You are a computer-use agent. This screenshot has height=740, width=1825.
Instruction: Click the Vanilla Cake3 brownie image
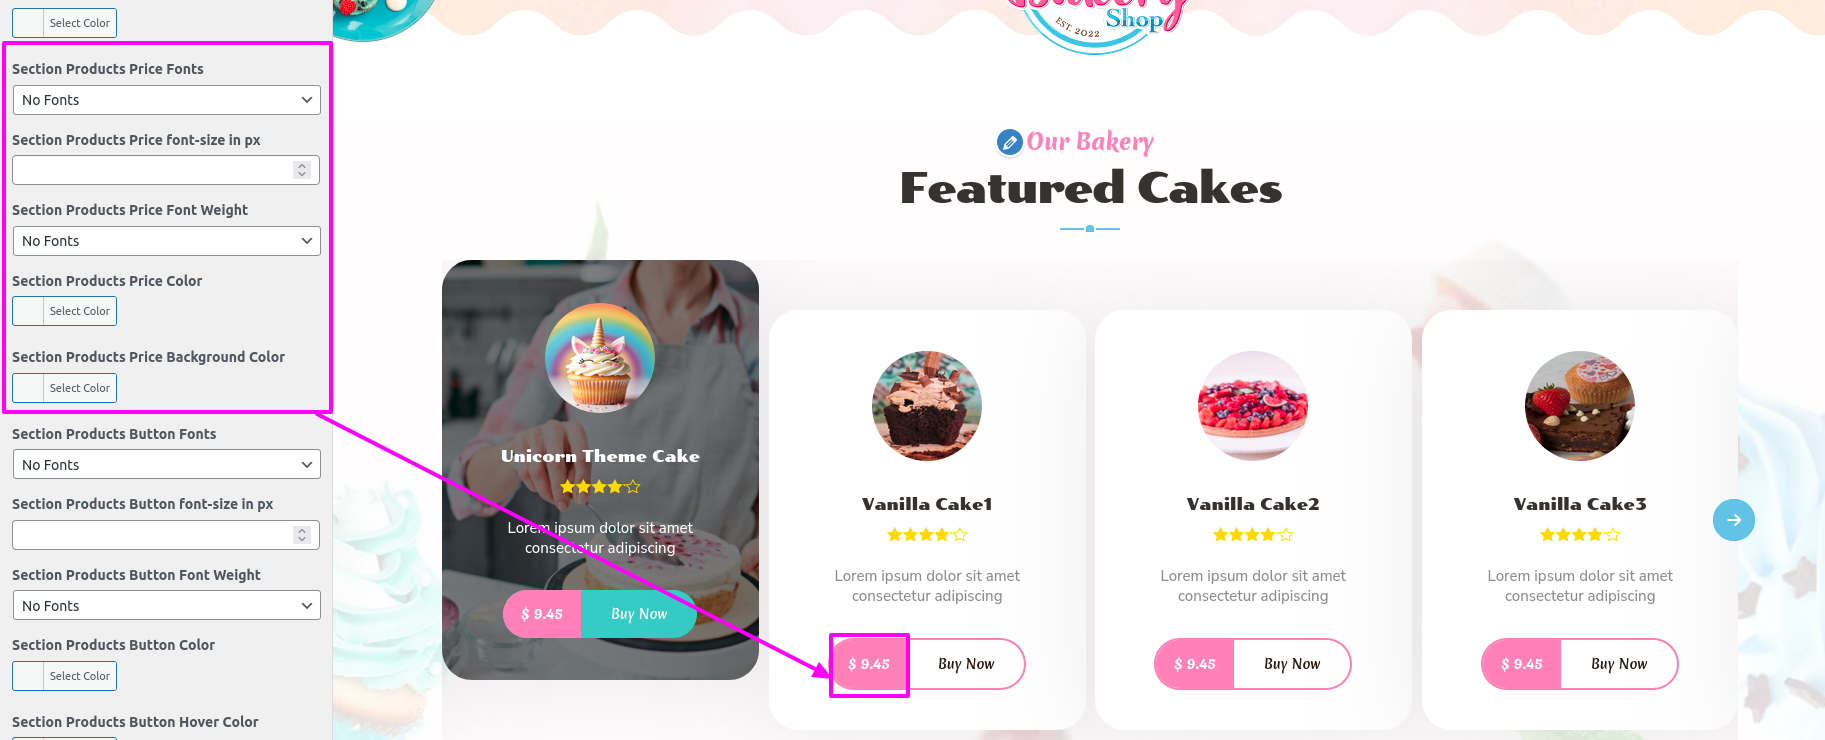[x=1580, y=406]
